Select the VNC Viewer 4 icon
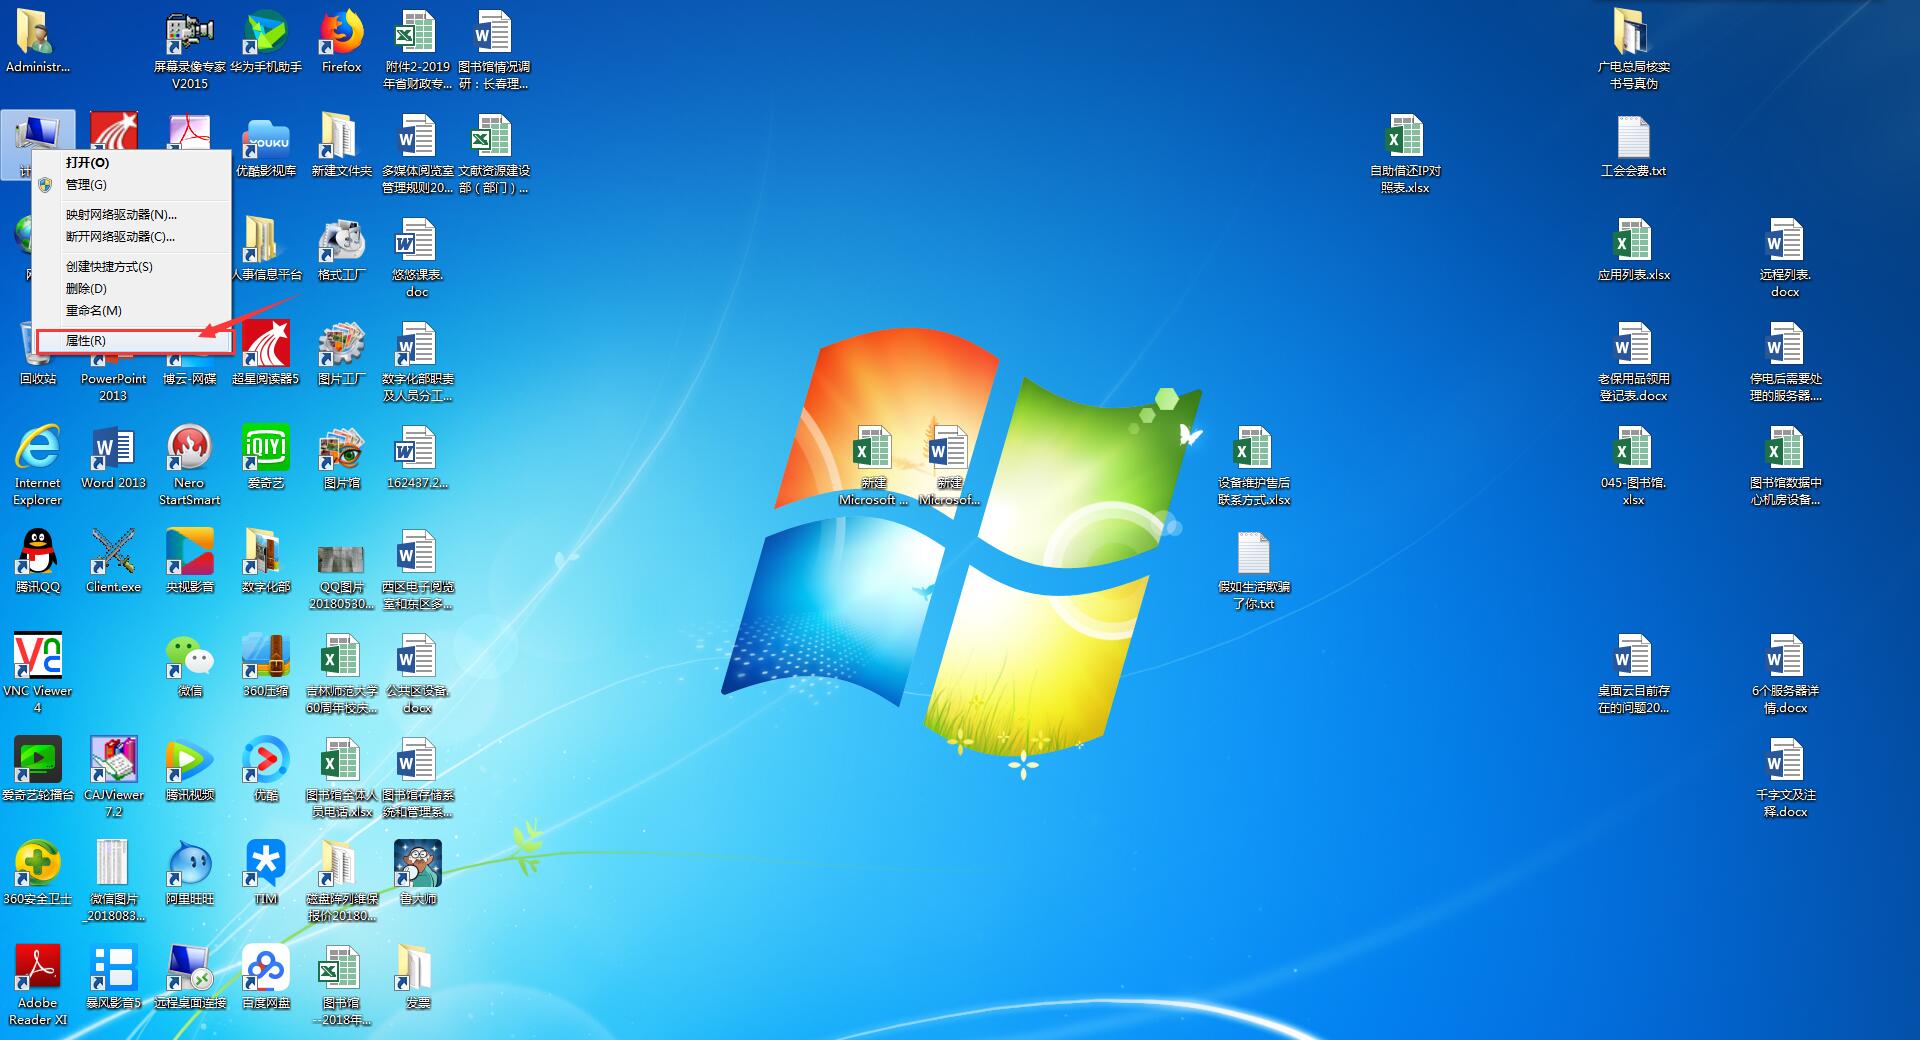1920x1040 pixels. [38, 674]
